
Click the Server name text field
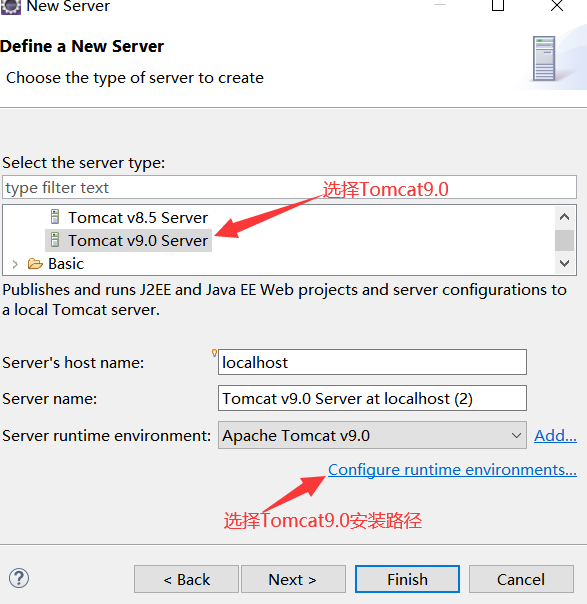[372, 398]
